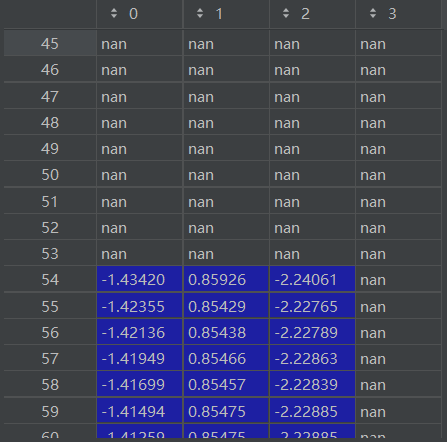The image size is (447, 442).
Task: Click cell with value 0.85926
Action: (x=226, y=279)
